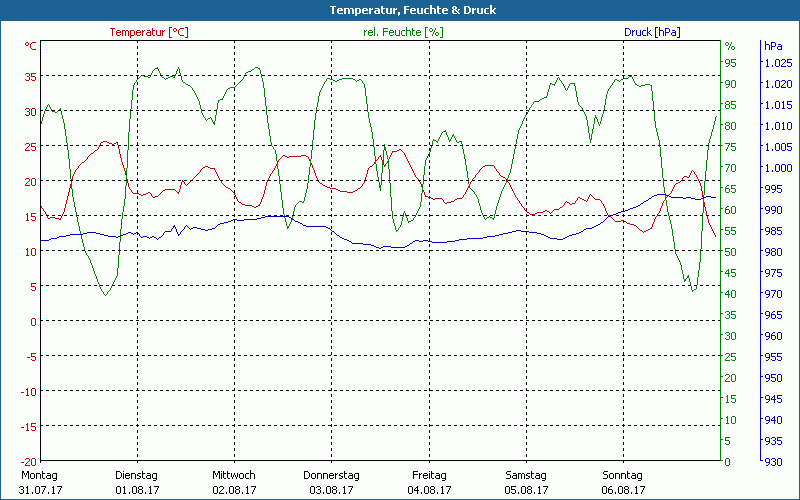Click the '31.07.17' date label
Screen dimensions: 800x500
[40, 490]
